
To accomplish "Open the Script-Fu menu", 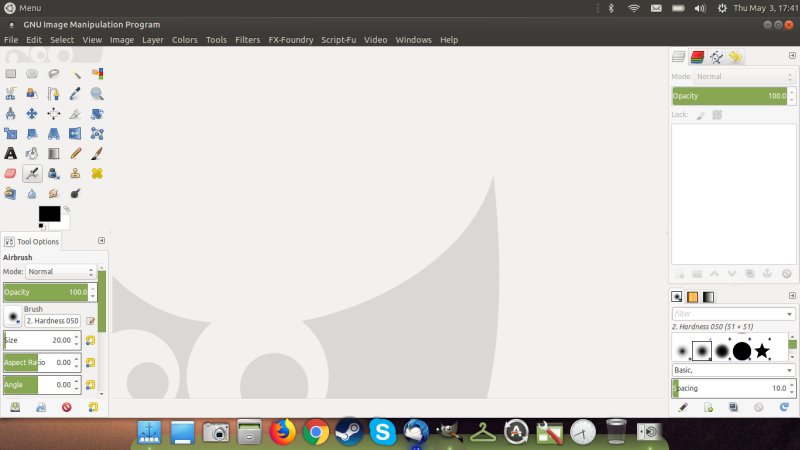I will (x=338, y=40).
